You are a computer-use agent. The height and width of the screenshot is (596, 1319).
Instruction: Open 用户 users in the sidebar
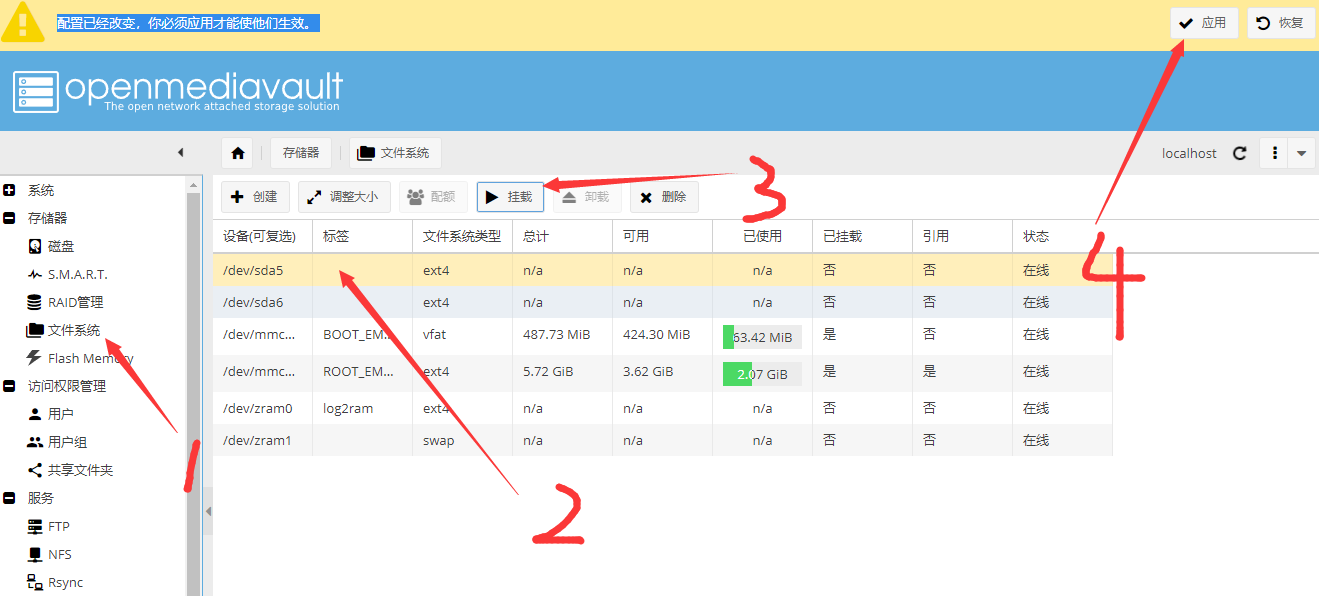[x=60, y=414]
